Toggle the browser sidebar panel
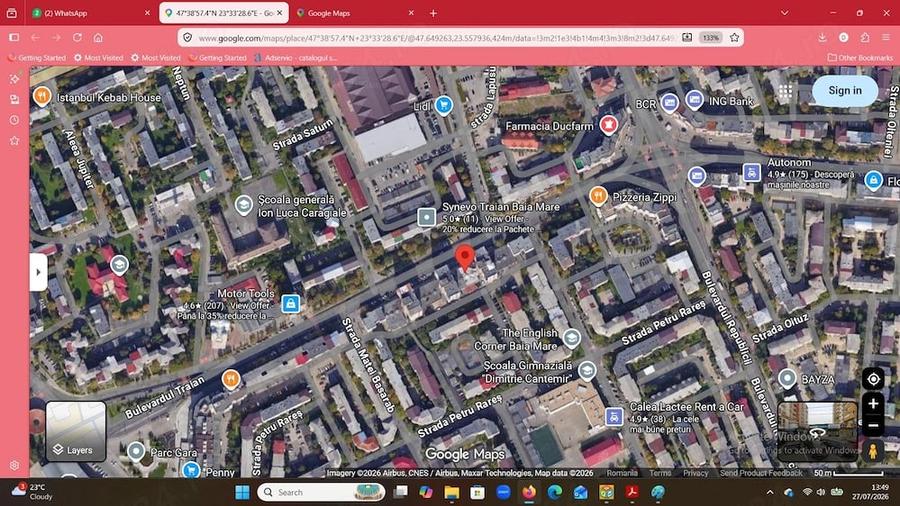The height and width of the screenshot is (506, 900). point(14,37)
